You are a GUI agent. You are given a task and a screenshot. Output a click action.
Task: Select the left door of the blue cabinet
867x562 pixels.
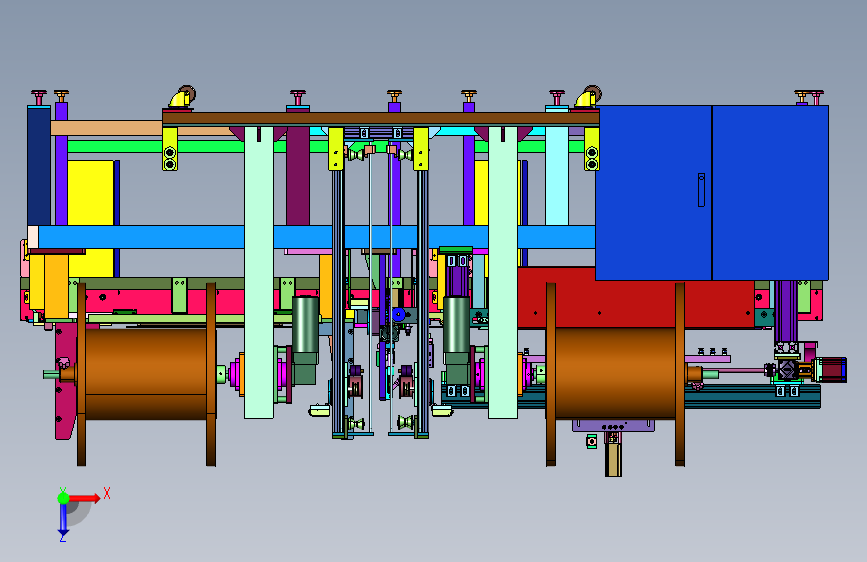tap(654, 192)
